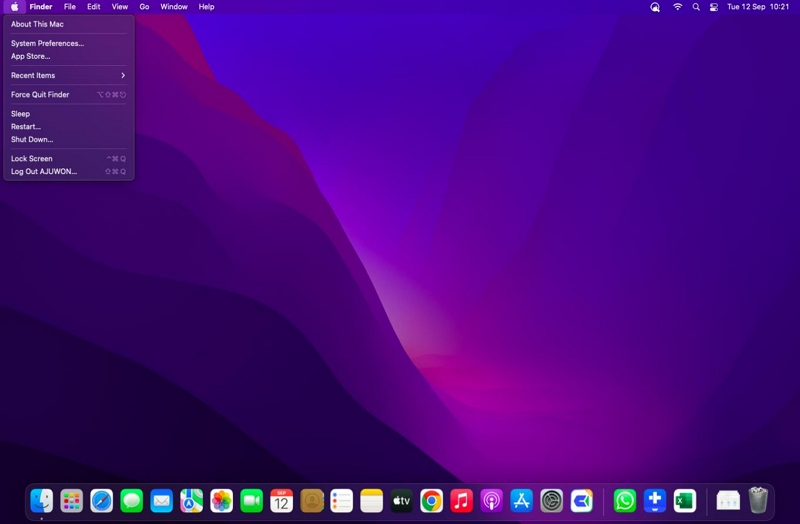The image size is (800, 524).
Task: Launch the blue plus app icon in Dock
Action: pos(655,501)
